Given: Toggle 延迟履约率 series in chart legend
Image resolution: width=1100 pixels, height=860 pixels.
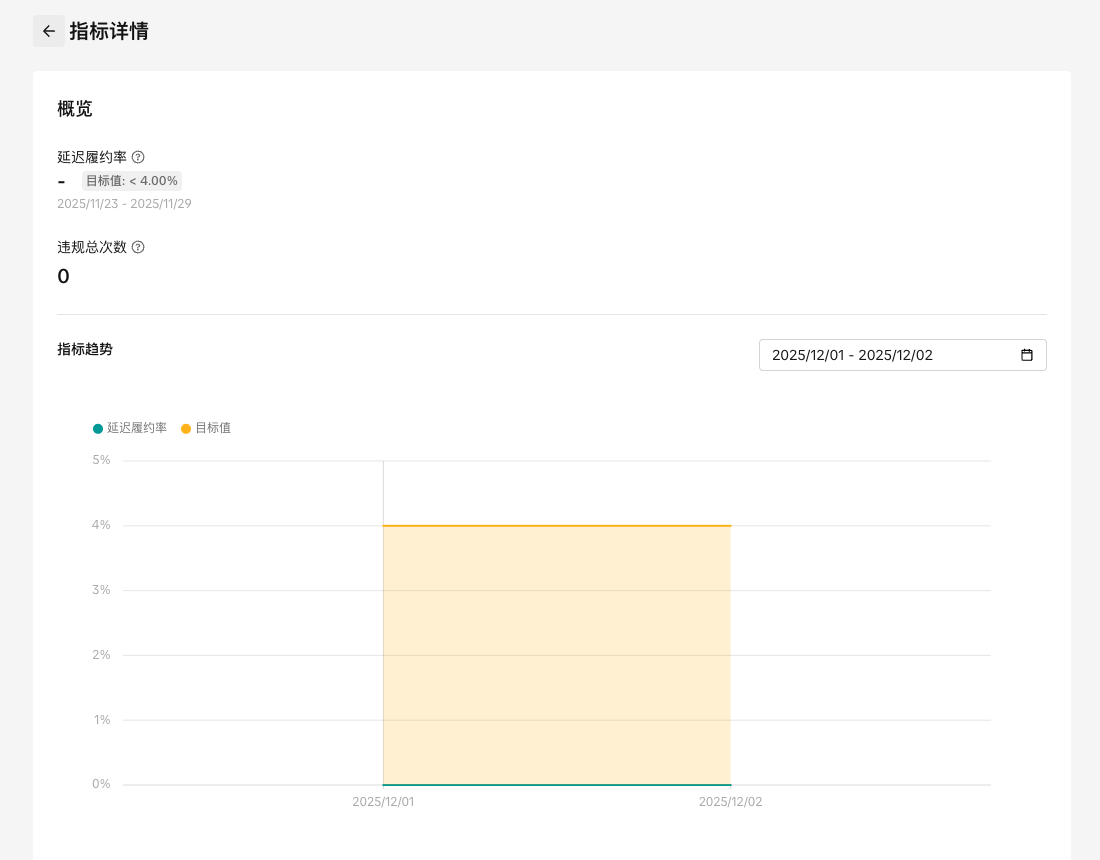Looking at the screenshot, I should (130, 428).
